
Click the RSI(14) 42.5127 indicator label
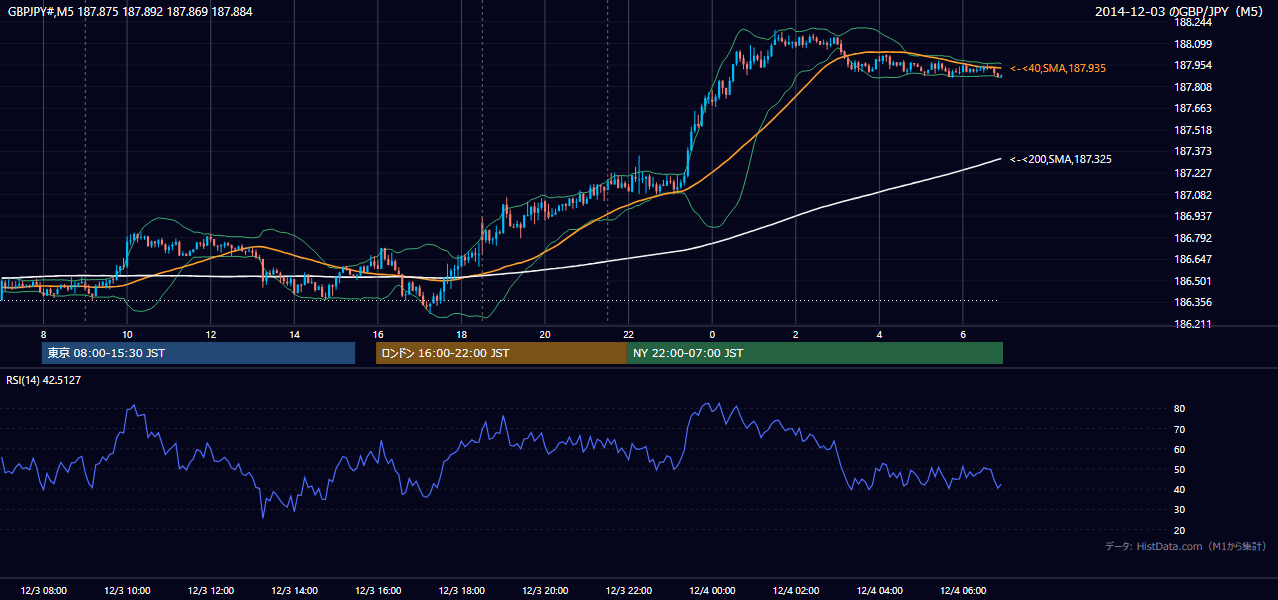pos(44,380)
